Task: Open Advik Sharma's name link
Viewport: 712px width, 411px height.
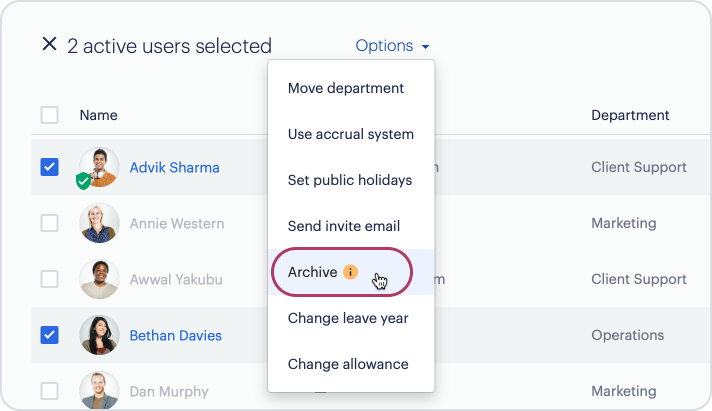Action: pyautogui.click(x=174, y=168)
